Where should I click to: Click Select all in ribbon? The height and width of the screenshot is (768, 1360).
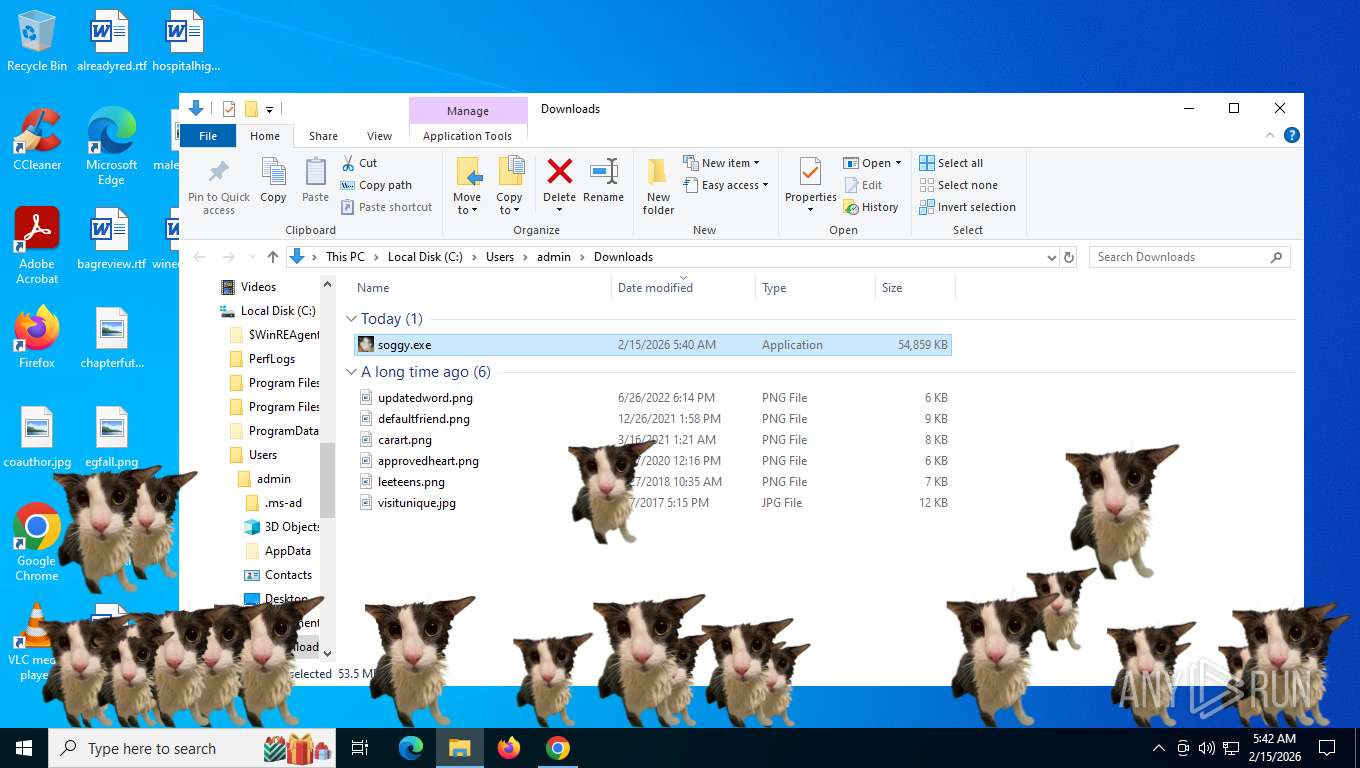pos(951,163)
